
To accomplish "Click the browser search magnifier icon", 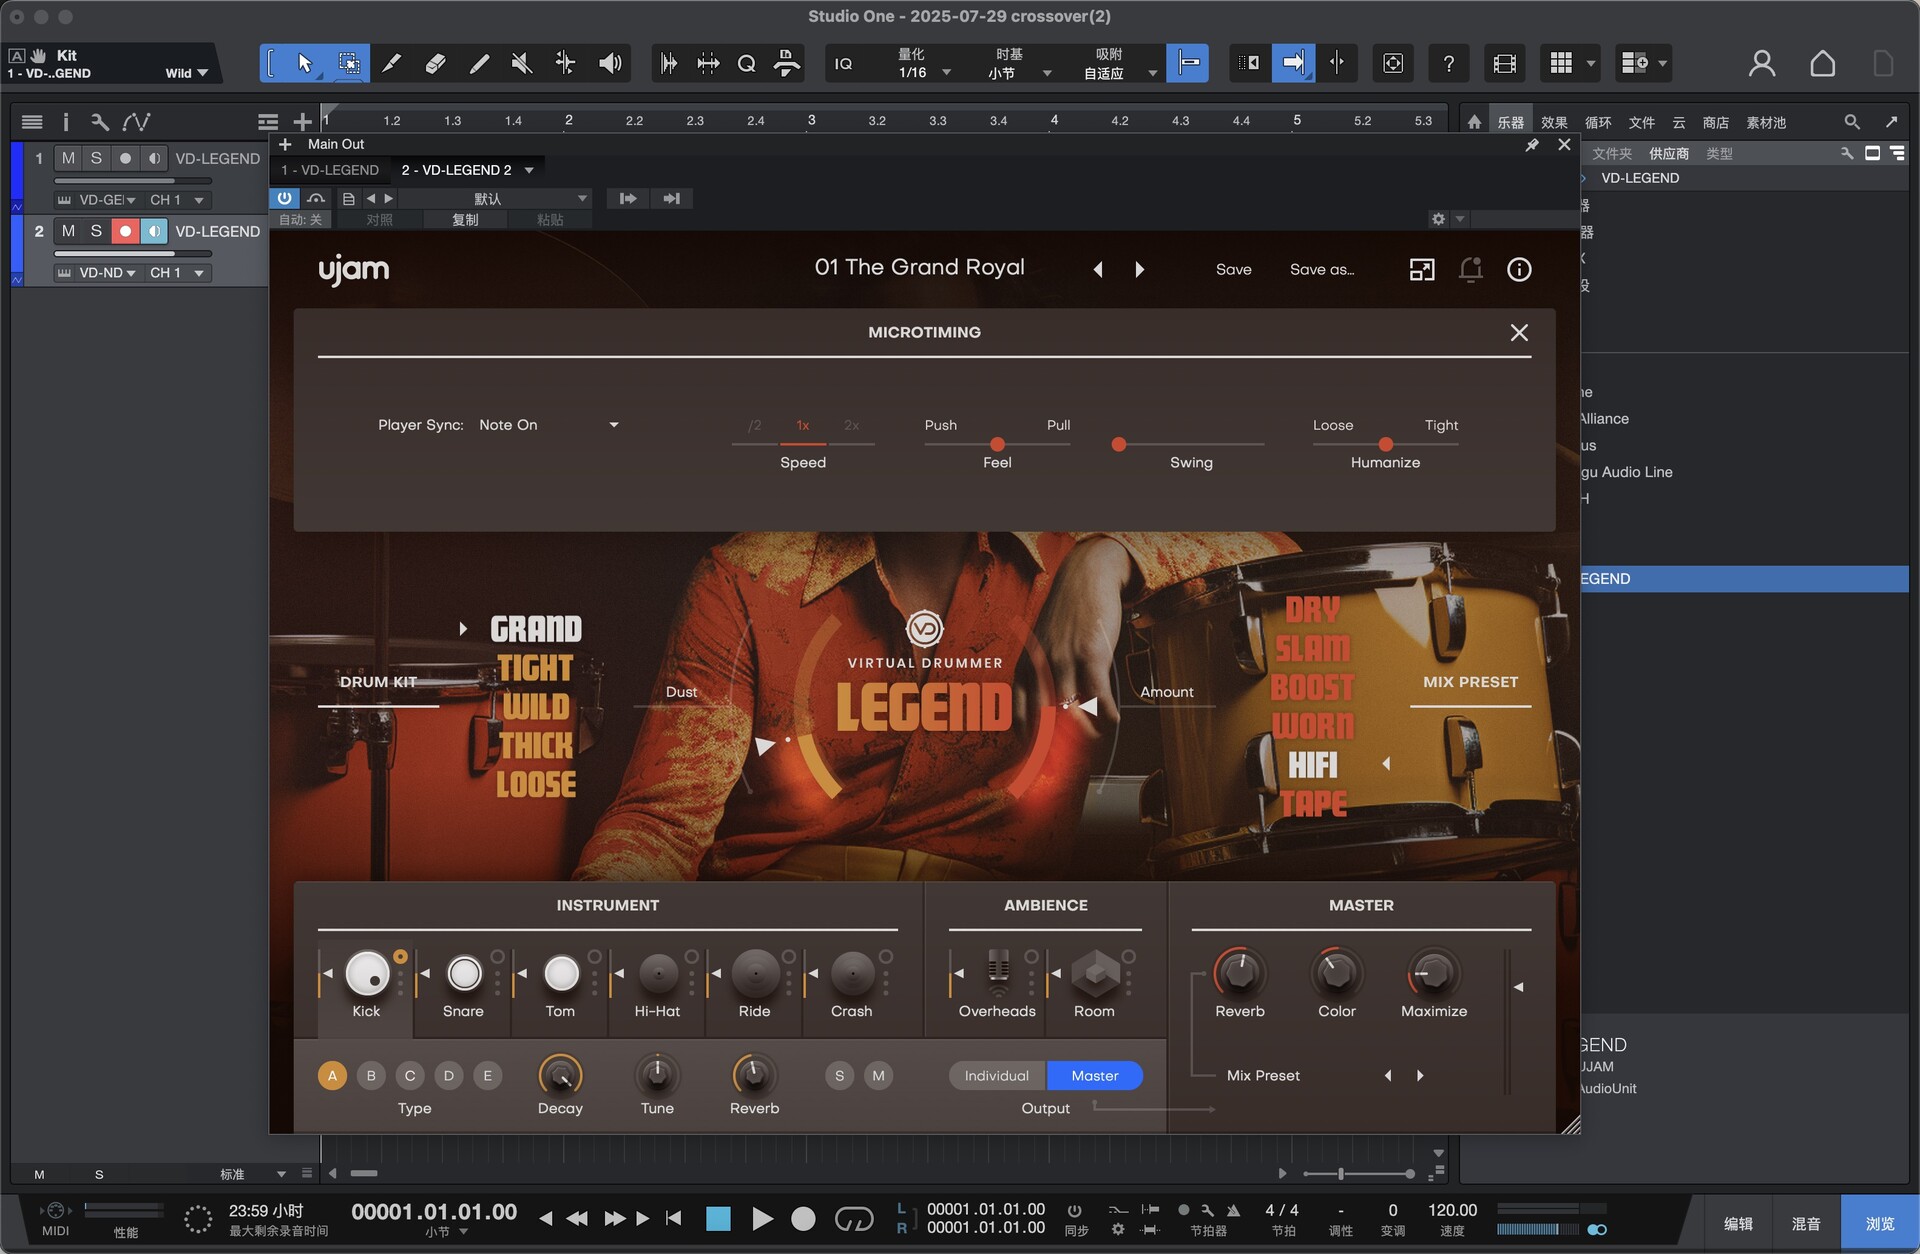I will 1852,122.
